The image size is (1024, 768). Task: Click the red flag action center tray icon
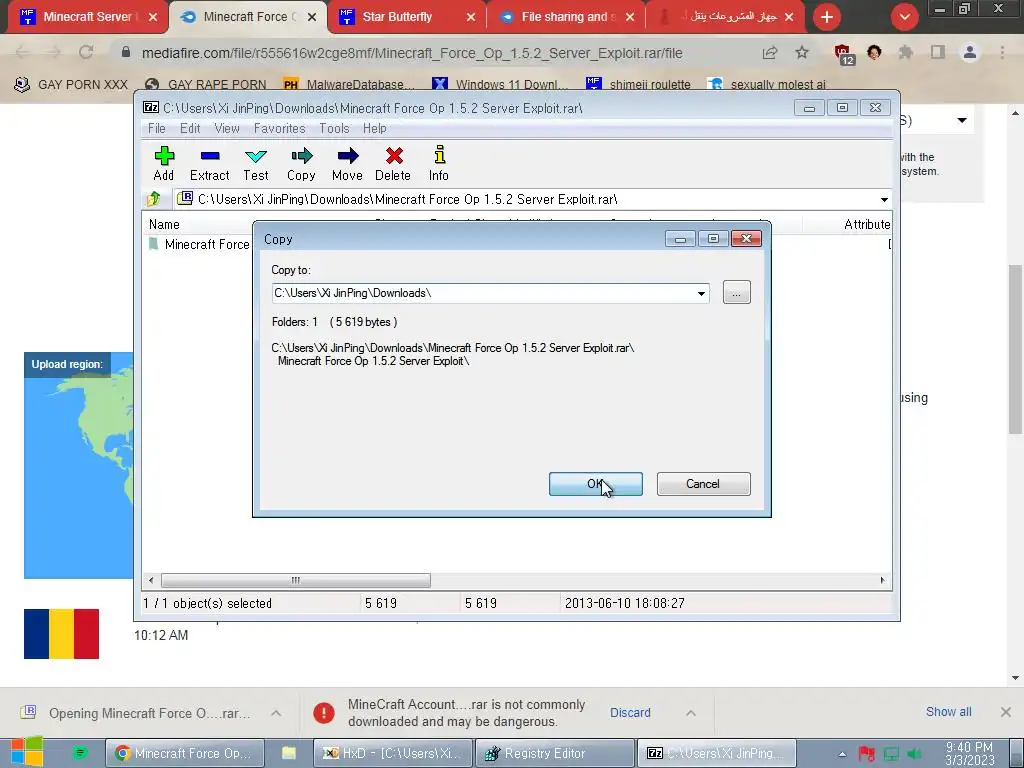click(867, 754)
